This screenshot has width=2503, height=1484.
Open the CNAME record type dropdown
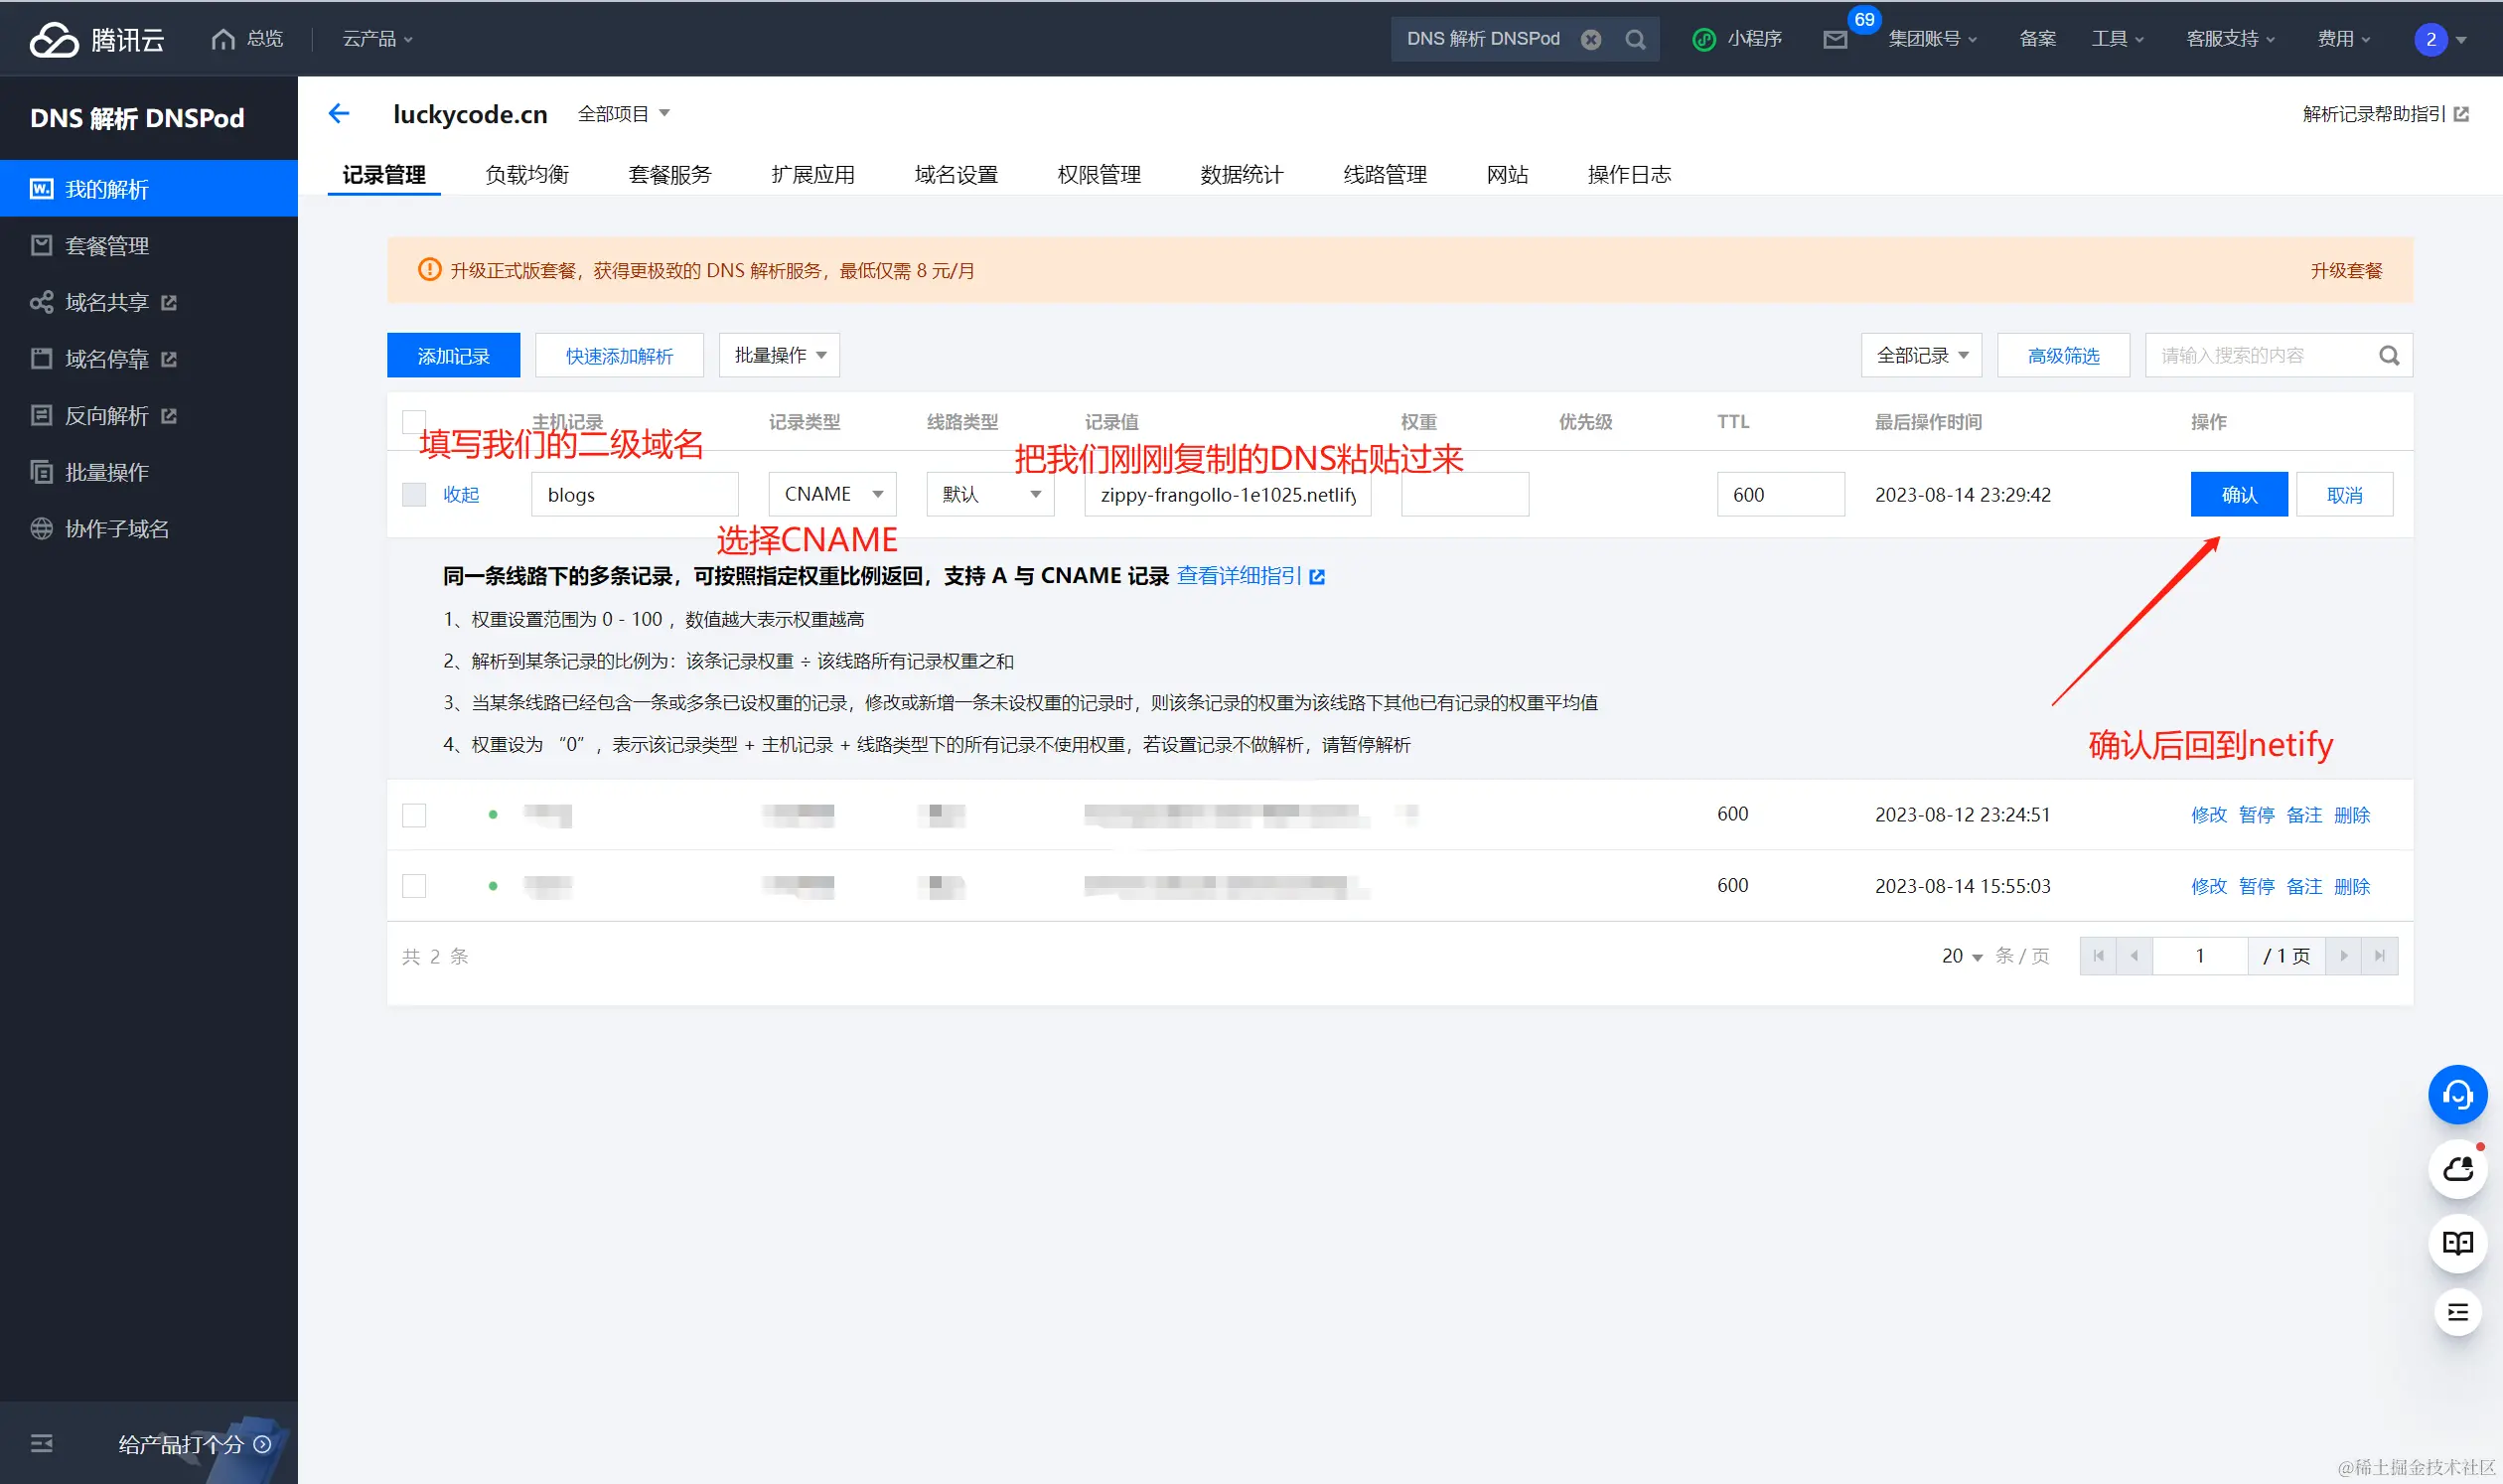tap(833, 494)
